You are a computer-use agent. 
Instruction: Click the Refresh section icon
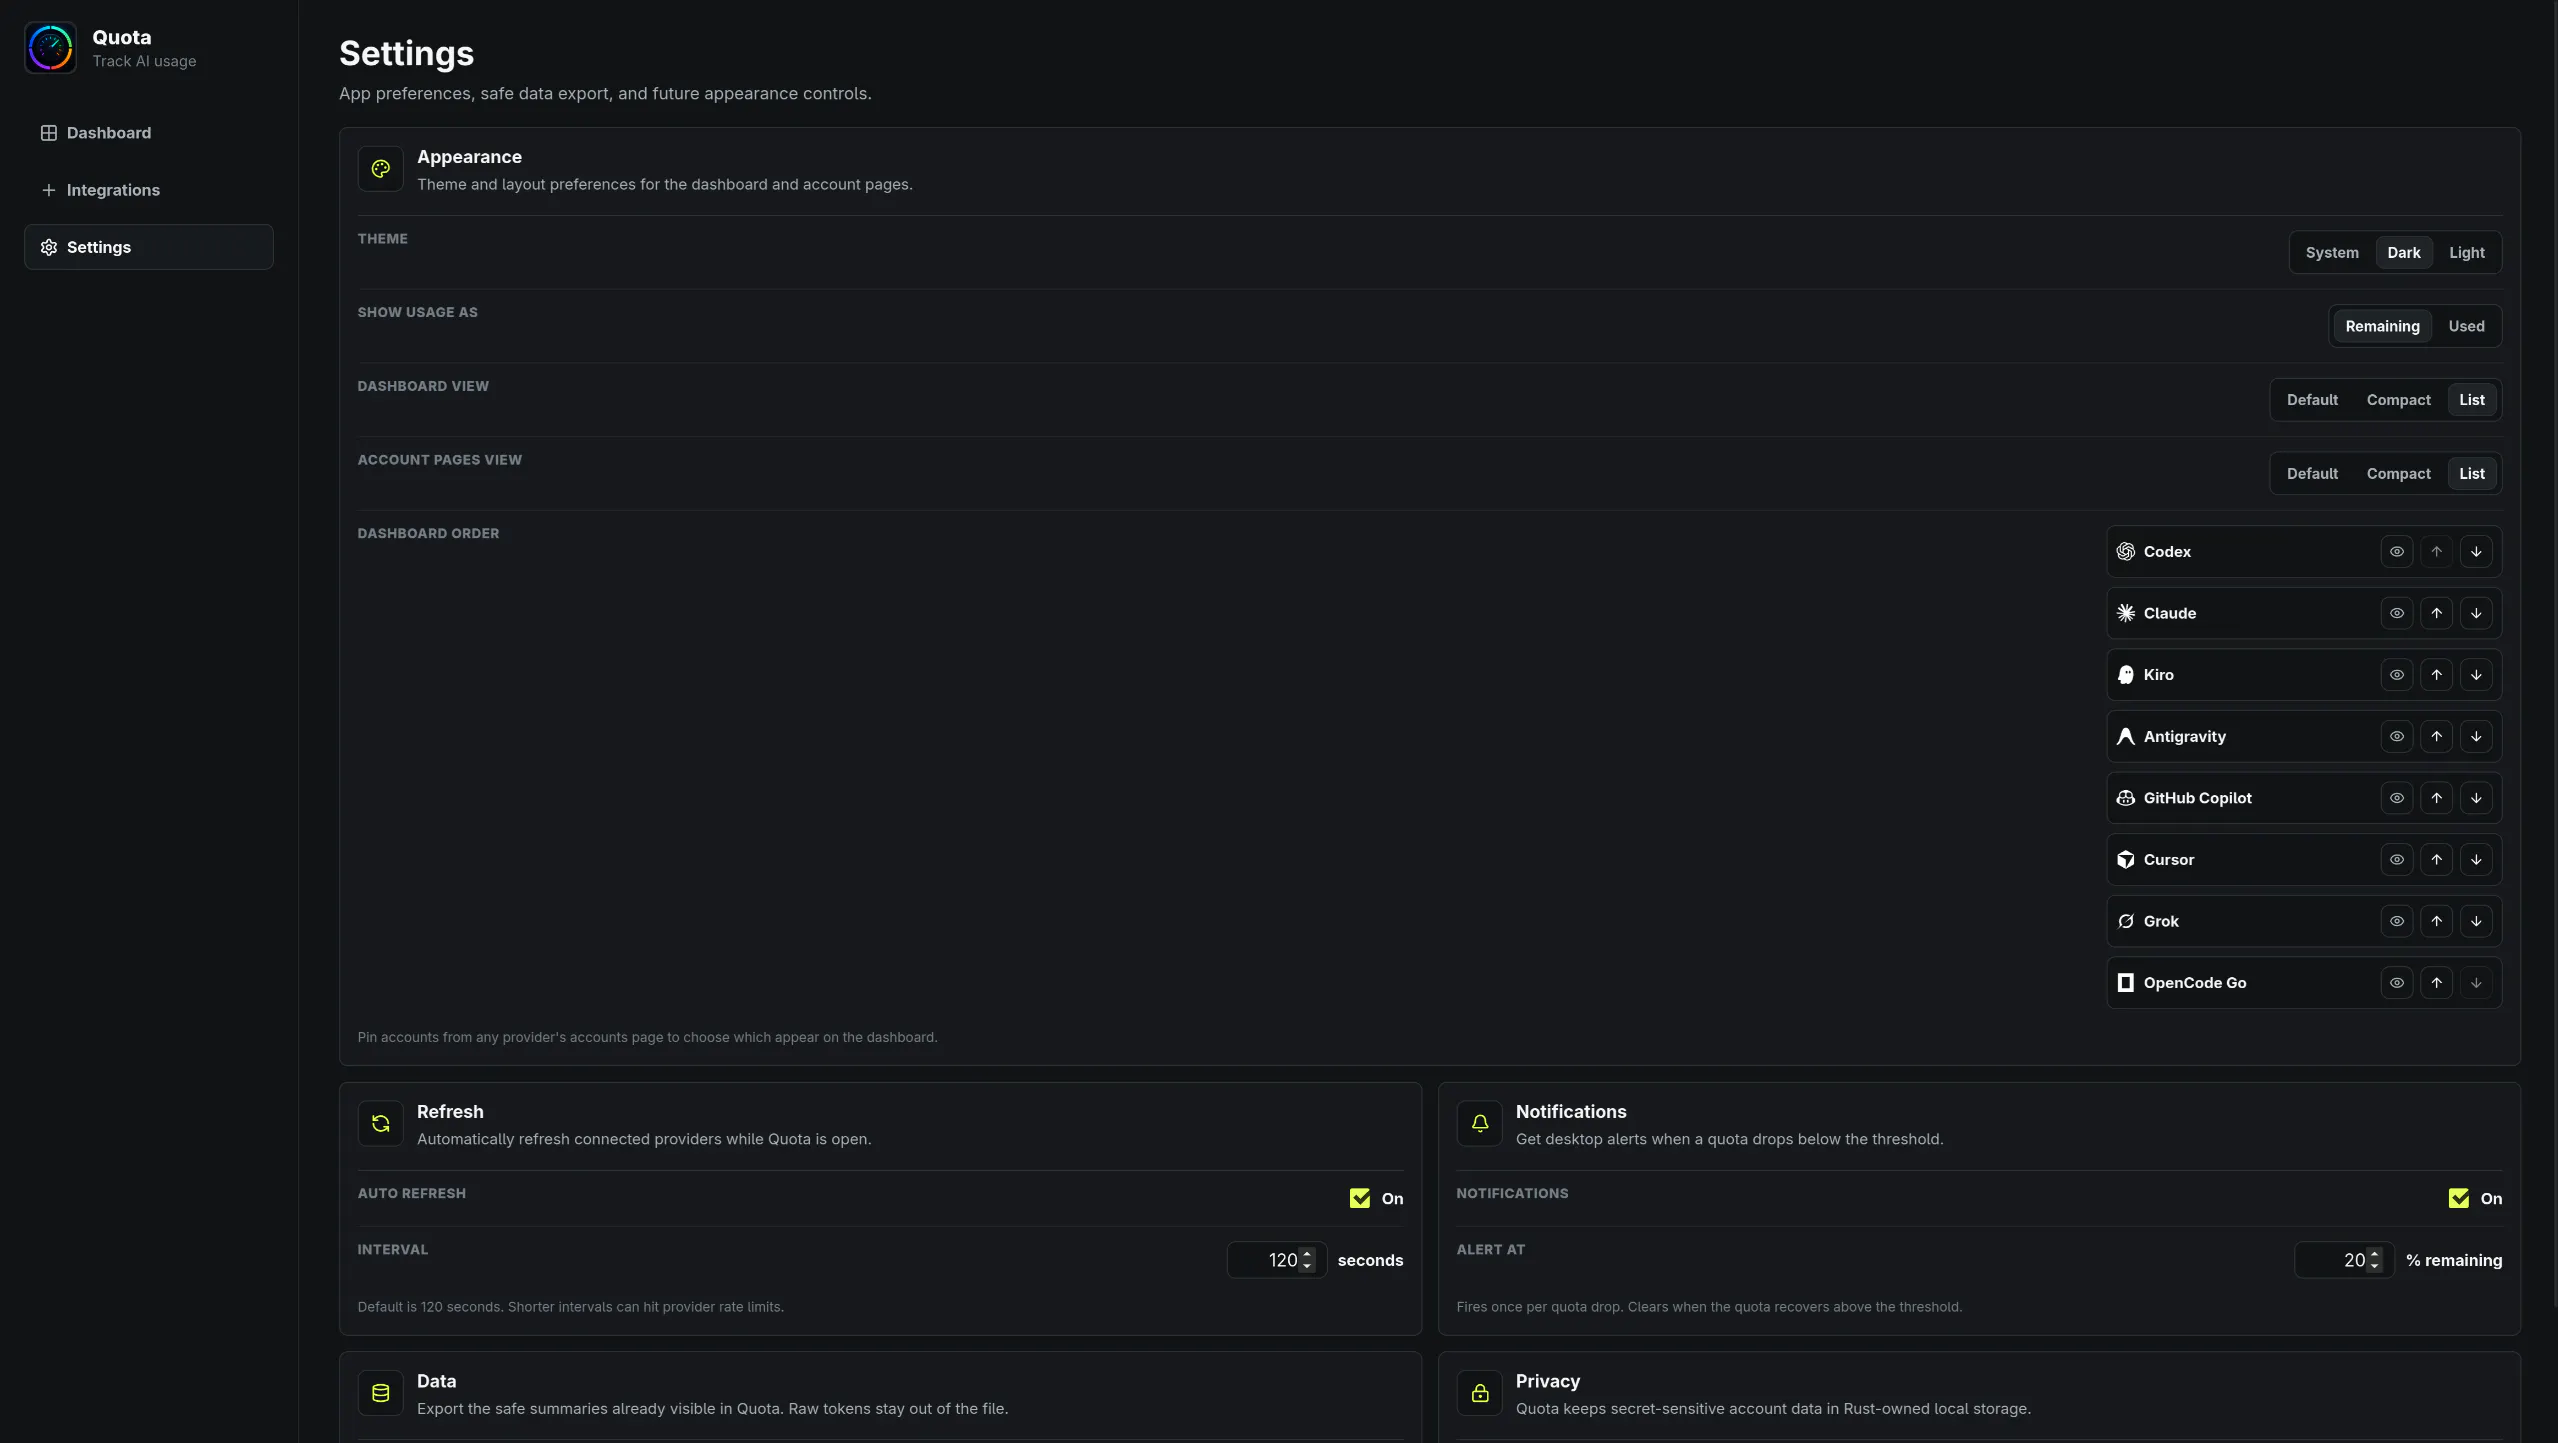[x=380, y=1124]
